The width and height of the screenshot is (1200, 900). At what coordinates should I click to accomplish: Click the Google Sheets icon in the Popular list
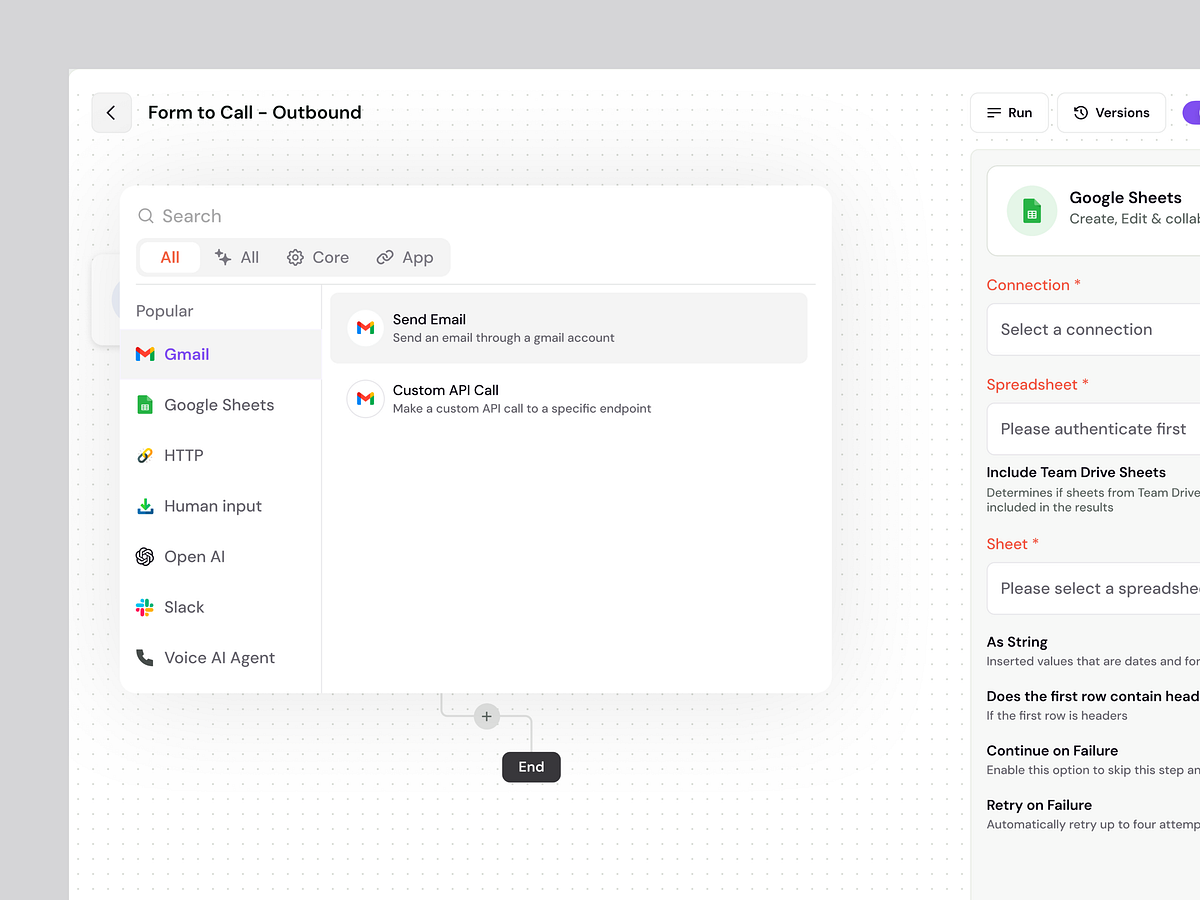click(145, 405)
